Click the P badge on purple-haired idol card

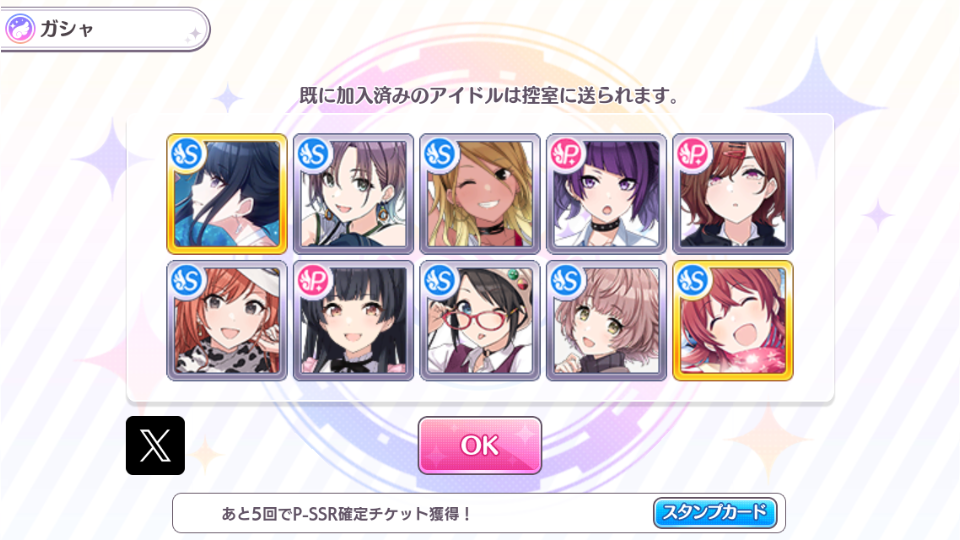click(x=566, y=154)
